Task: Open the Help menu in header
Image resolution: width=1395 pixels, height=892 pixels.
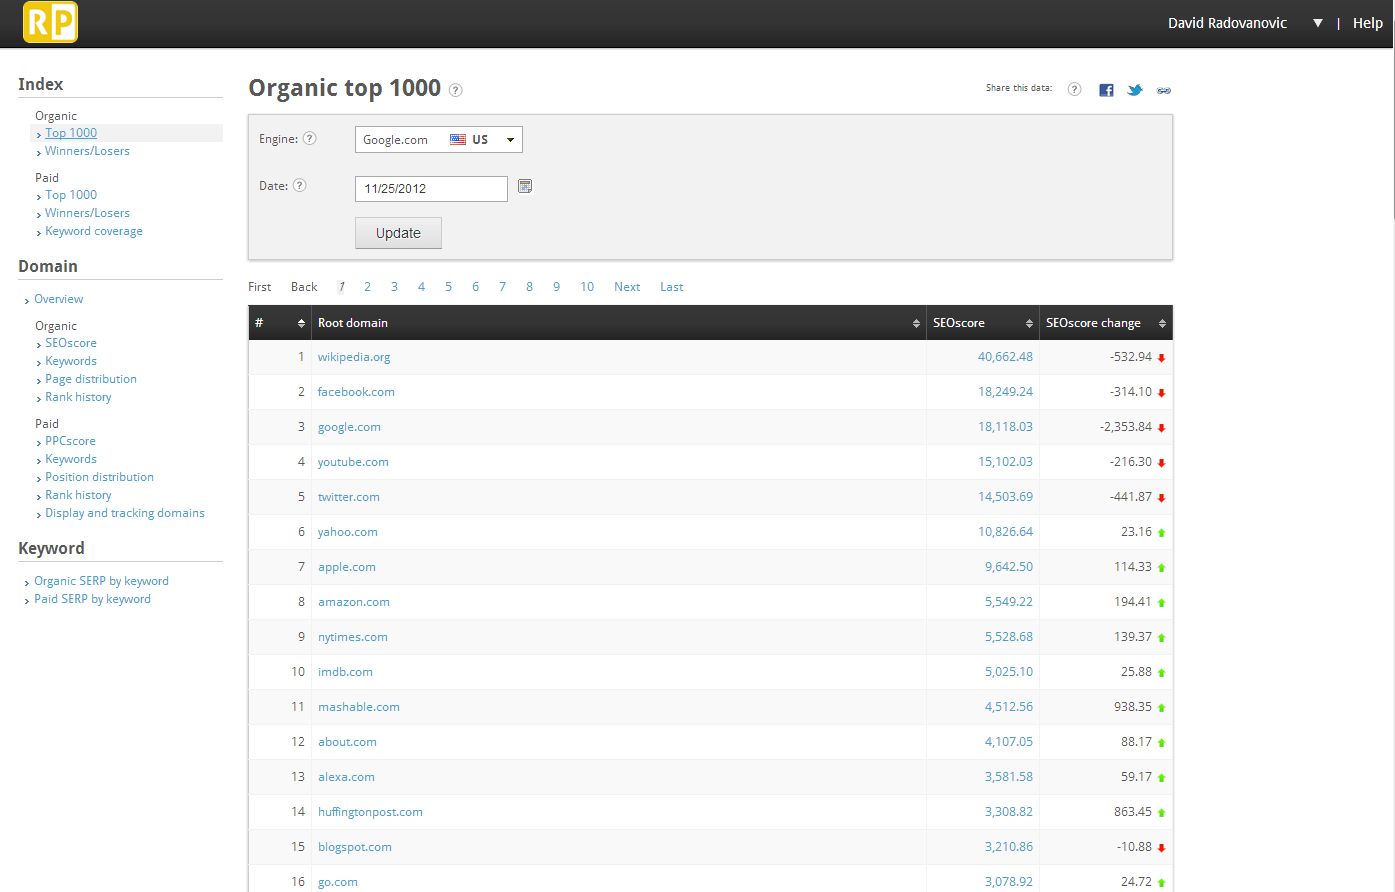Action: coord(1367,23)
